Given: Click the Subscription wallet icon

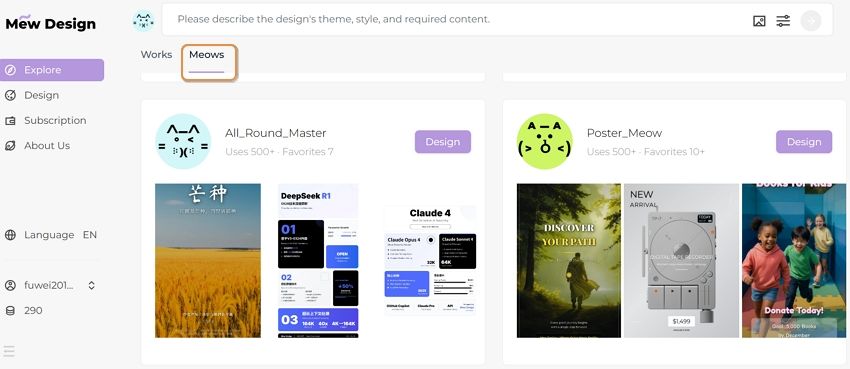Looking at the screenshot, I should pos(10,121).
